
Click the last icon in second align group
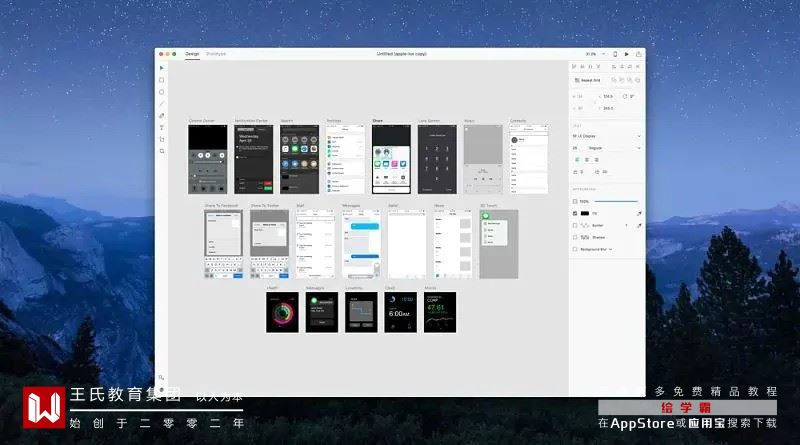(638, 67)
